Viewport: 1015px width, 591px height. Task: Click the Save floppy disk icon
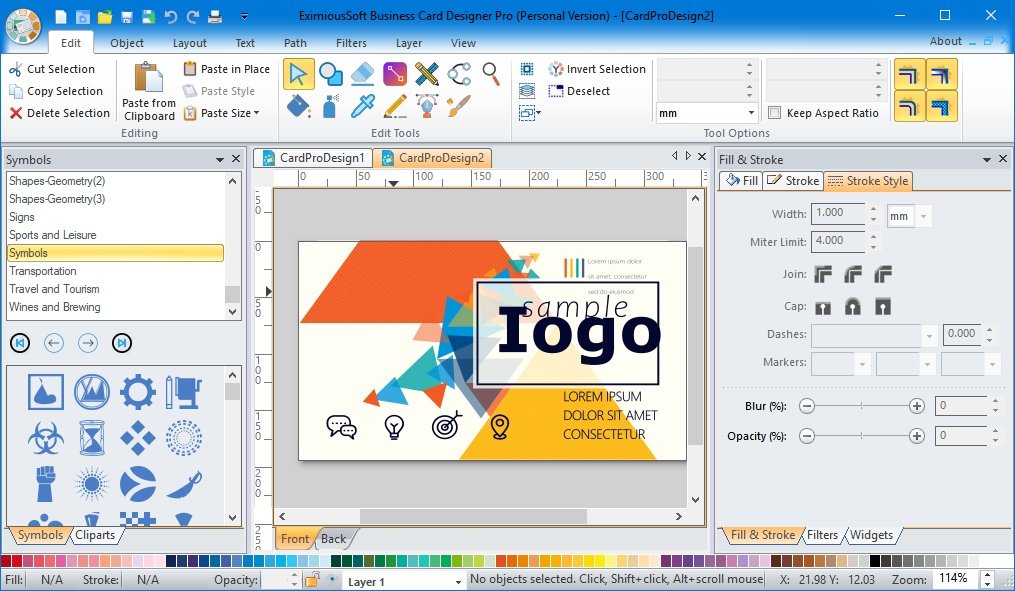[127, 16]
